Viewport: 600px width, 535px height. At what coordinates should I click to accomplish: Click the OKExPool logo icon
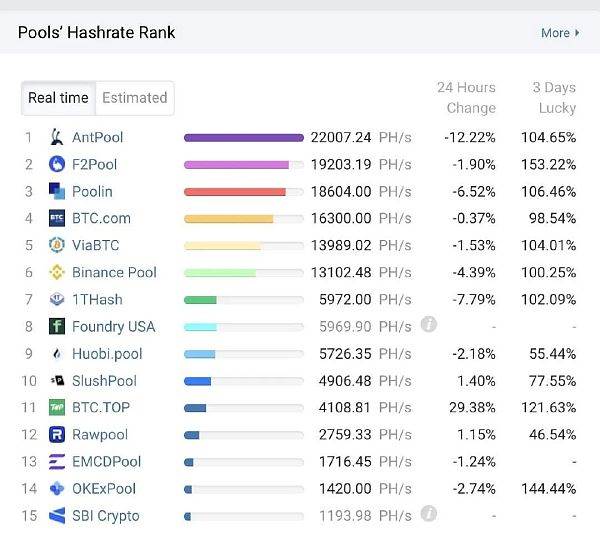coord(57,489)
